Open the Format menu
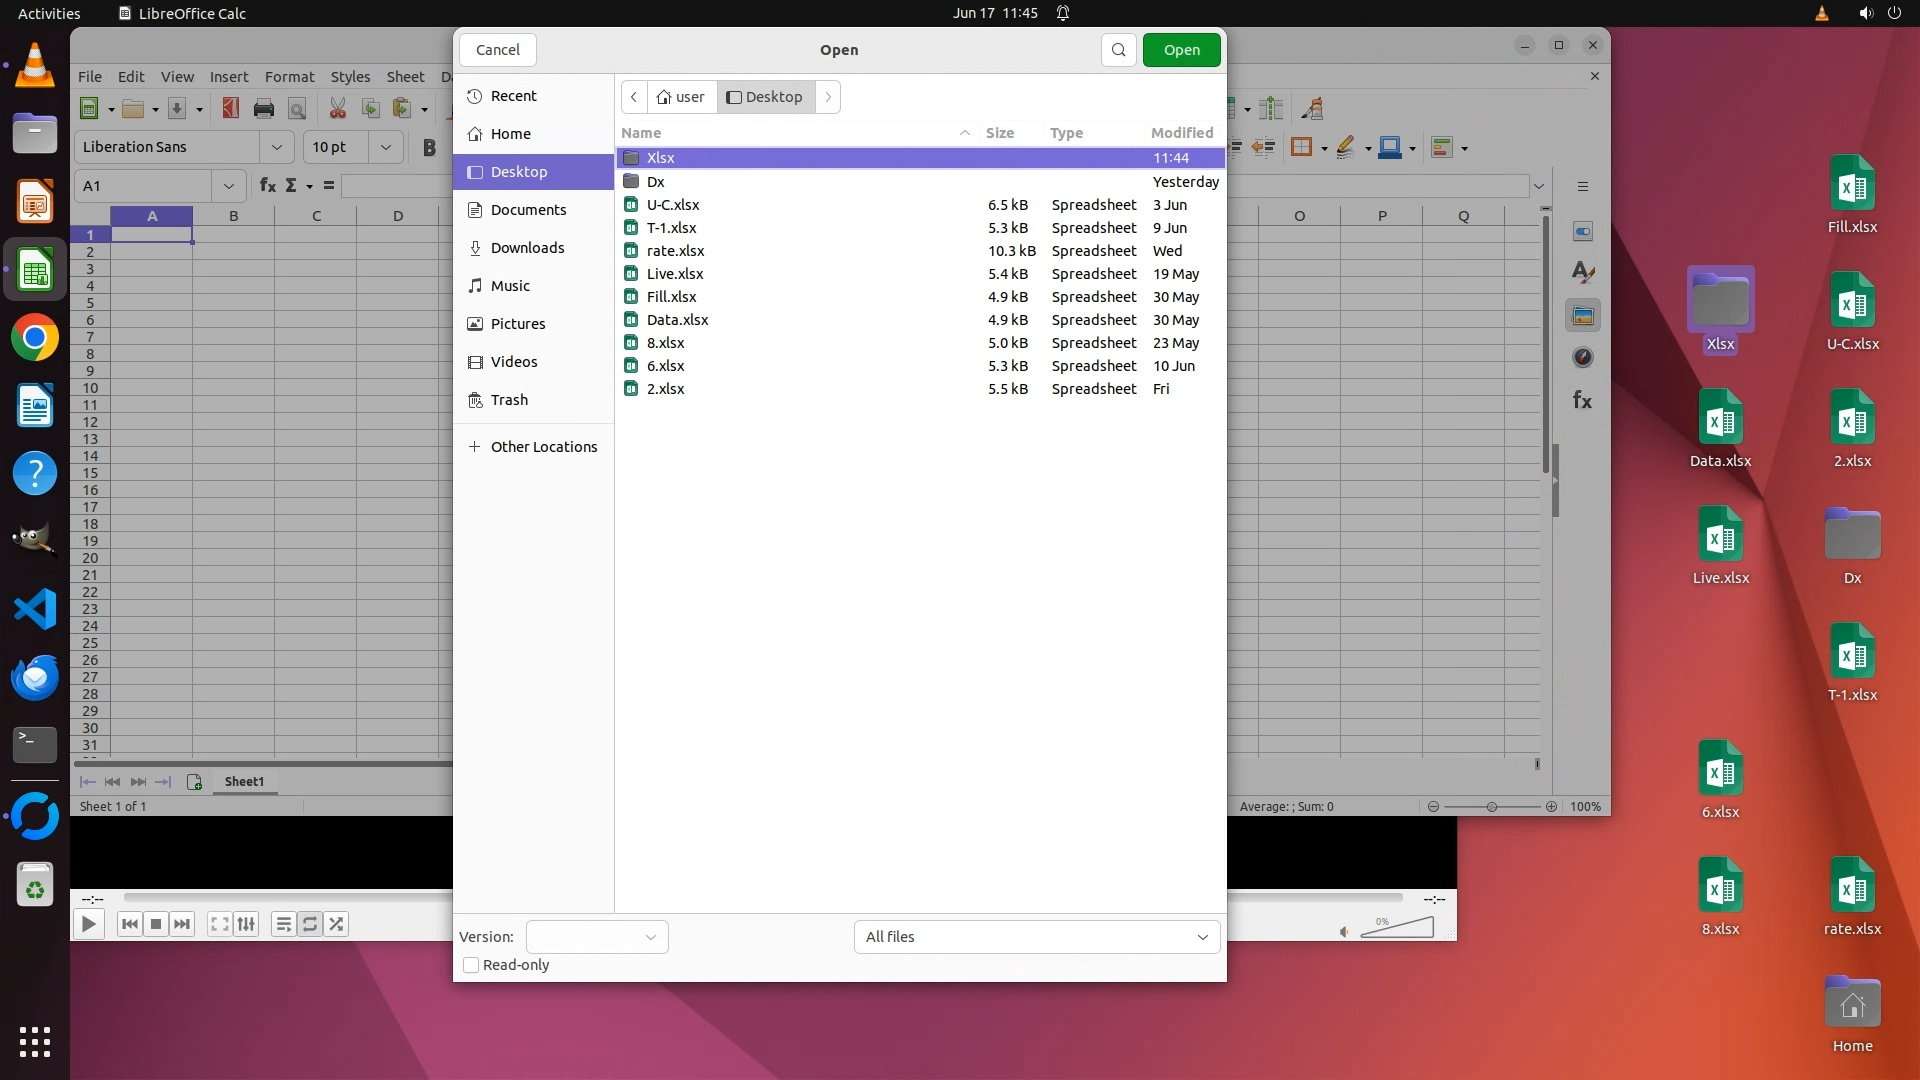 (x=289, y=77)
